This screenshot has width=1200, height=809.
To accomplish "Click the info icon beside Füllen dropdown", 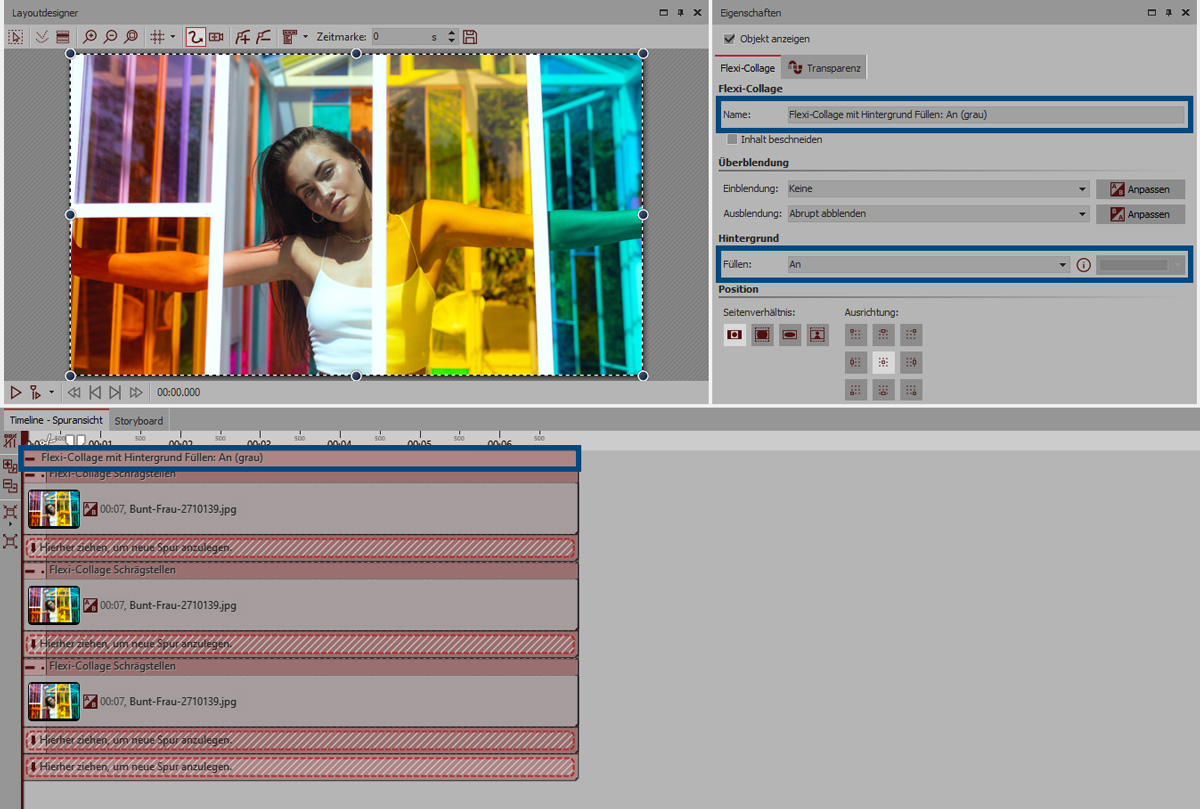I will (x=1082, y=265).
